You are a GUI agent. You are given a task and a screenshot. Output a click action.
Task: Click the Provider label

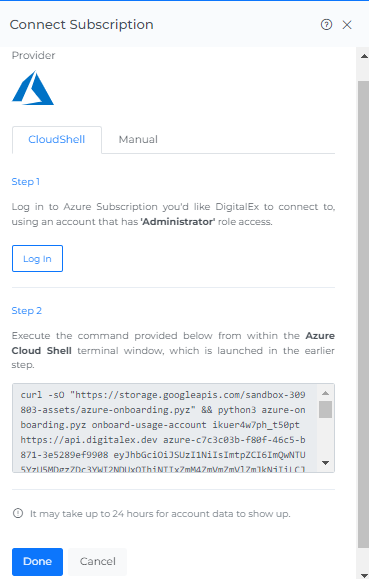pyautogui.click(x=33, y=55)
